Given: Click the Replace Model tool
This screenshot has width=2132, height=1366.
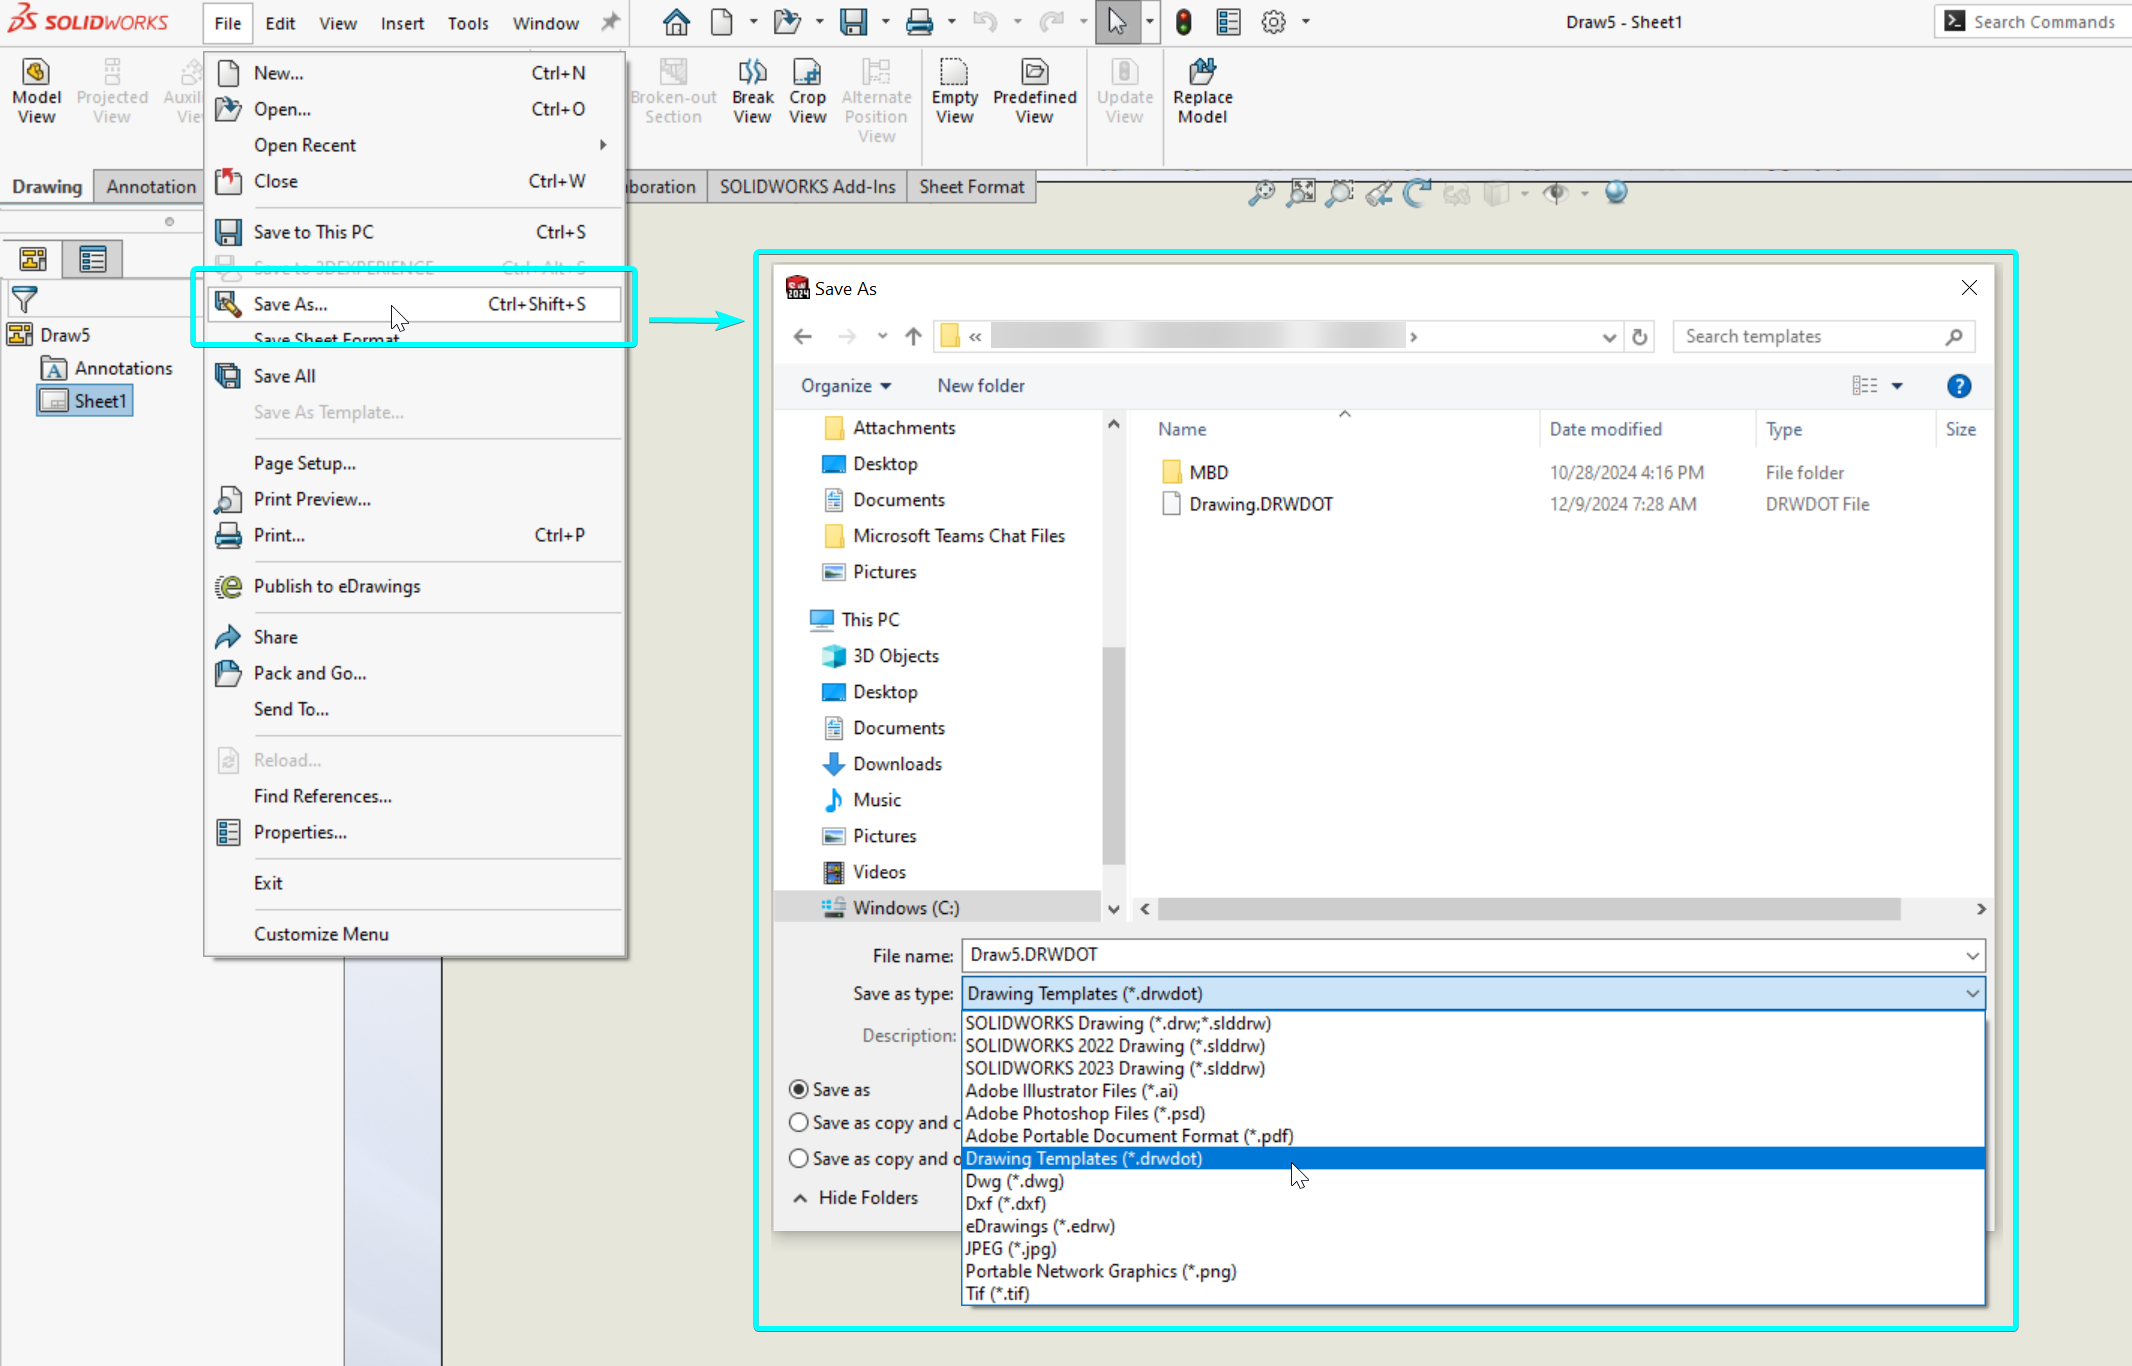Looking at the screenshot, I should coord(1202,91).
